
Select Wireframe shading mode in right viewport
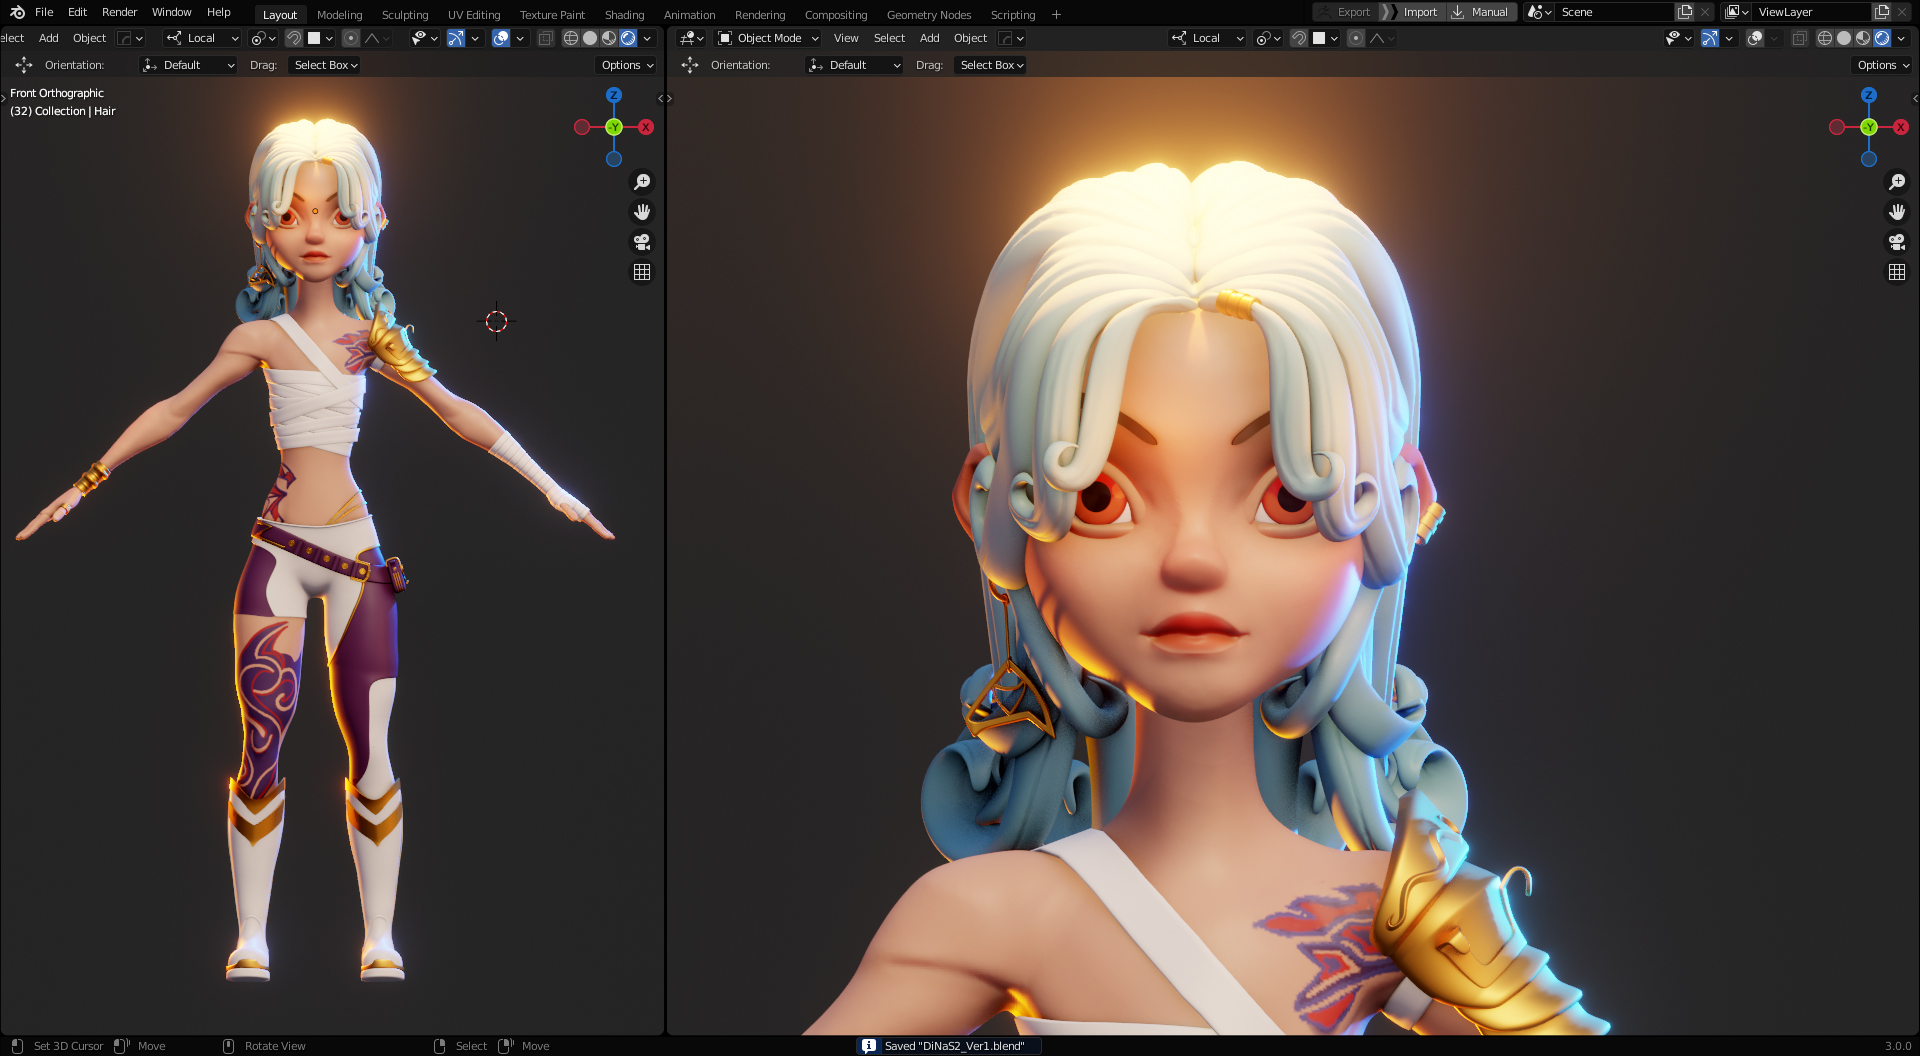(x=1823, y=38)
